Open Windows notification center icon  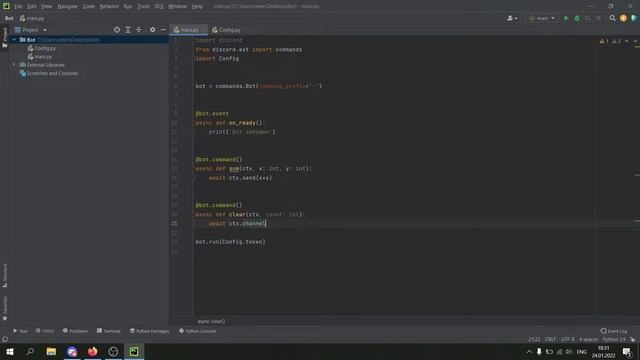pyautogui.click(x=627, y=351)
